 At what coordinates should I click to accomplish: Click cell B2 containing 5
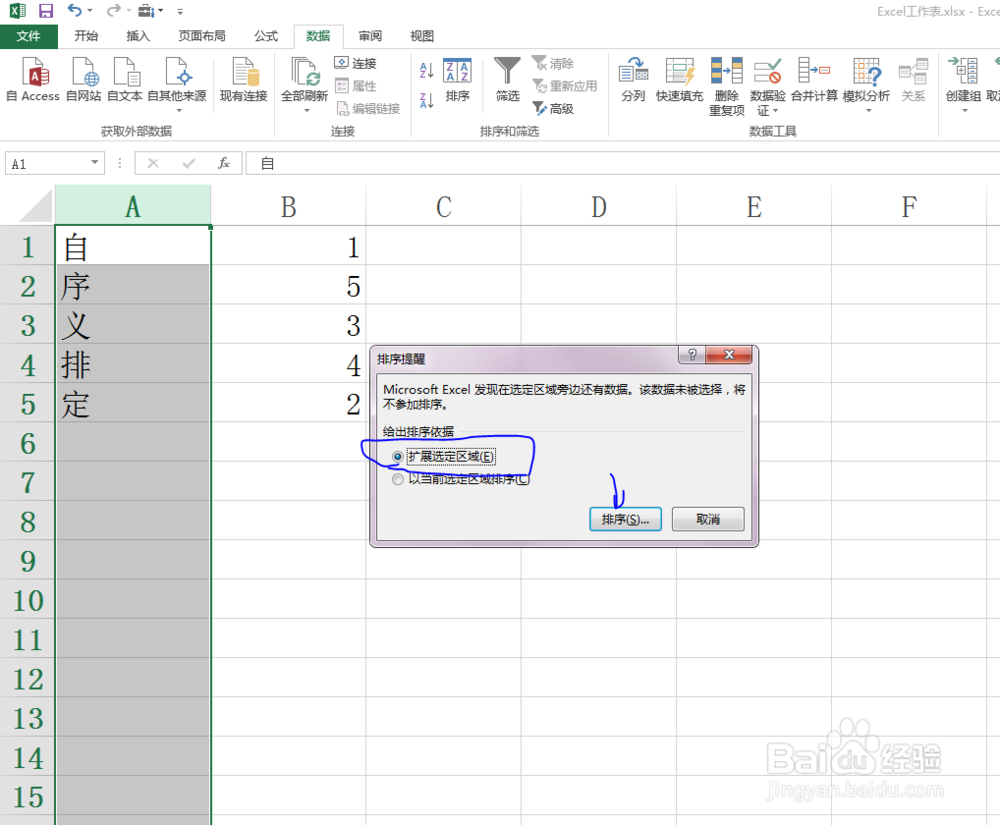click(x=288, y=285)
